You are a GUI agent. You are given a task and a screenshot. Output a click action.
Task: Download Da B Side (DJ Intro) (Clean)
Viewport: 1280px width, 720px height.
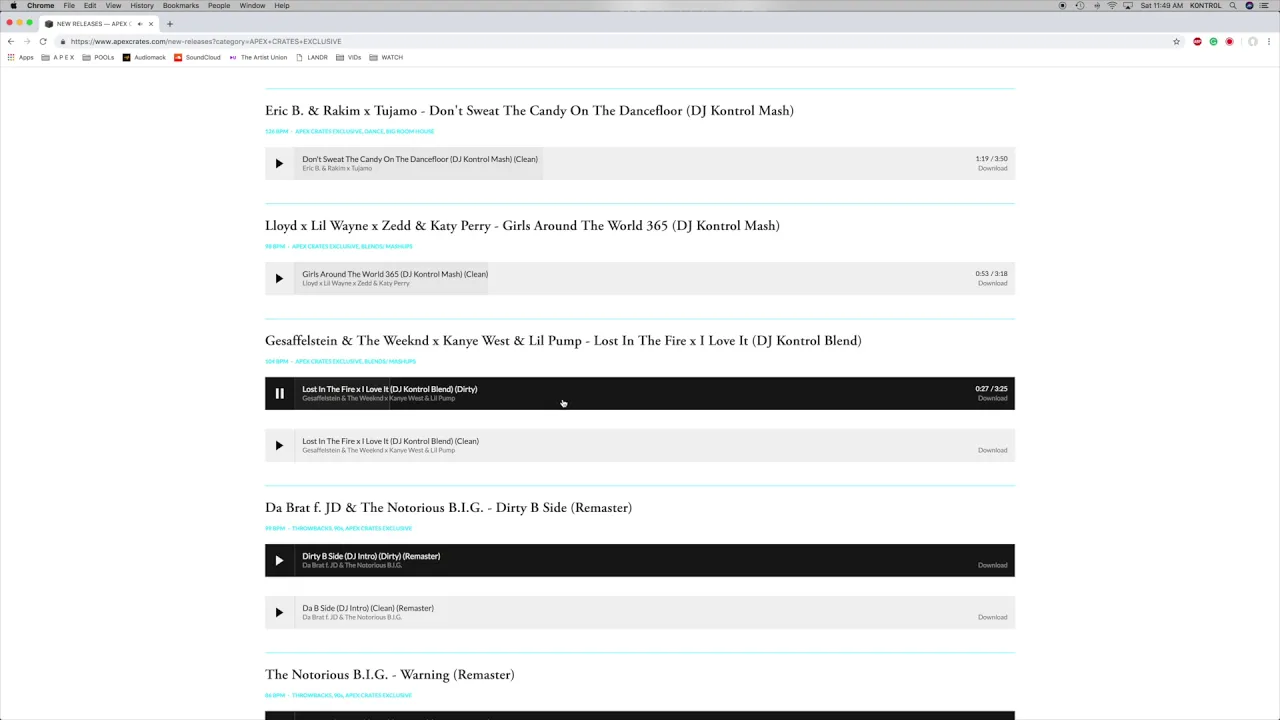[x=992, y=617]
